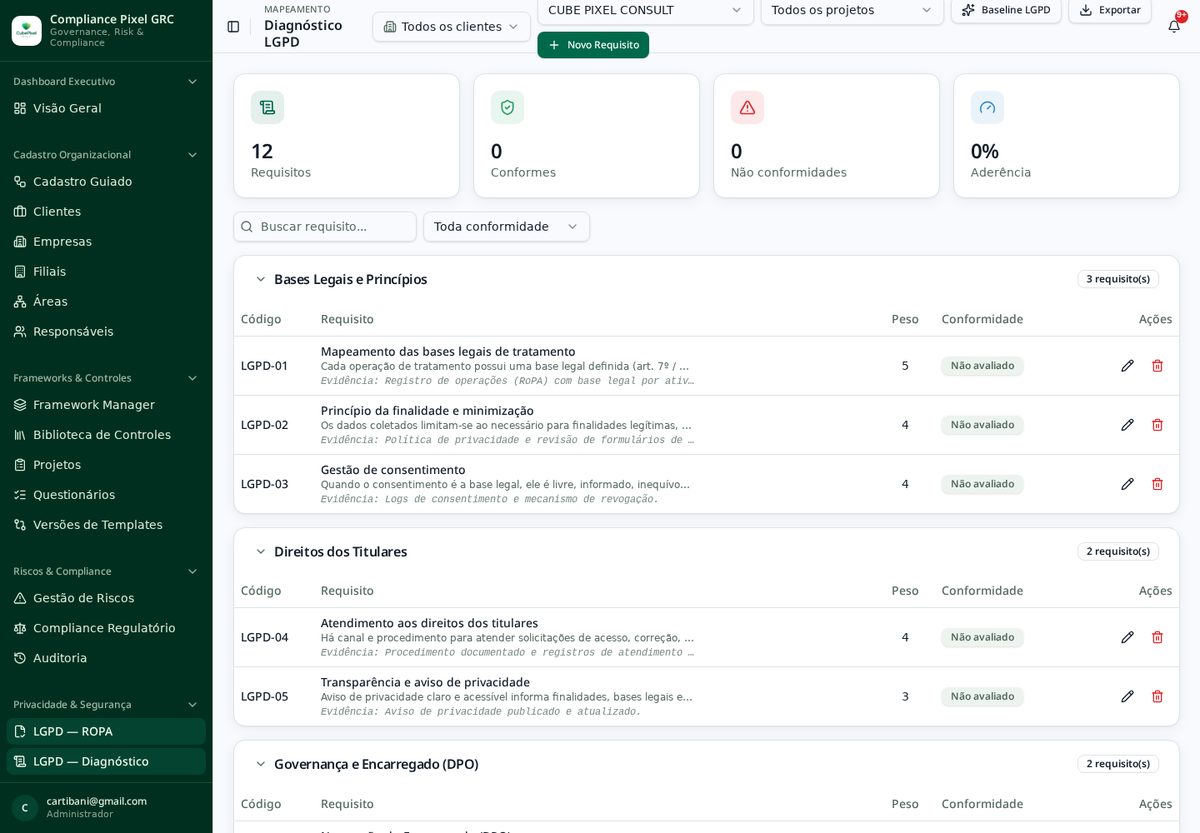Collapse the Bases Legais e Princípios group
The width and height of the screenshot is (1200, 833).
pyautogui.click(x=261, y=280)
